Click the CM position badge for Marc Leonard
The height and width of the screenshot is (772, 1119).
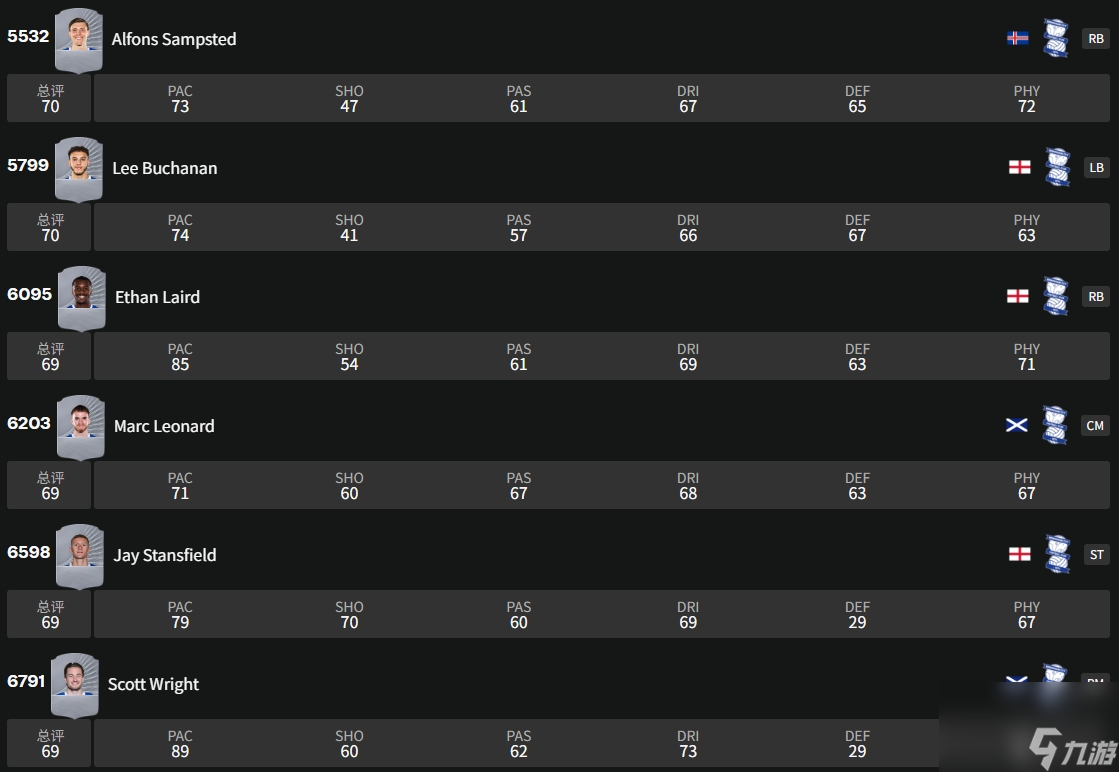pyautogui.click(x=1095, y=425)
